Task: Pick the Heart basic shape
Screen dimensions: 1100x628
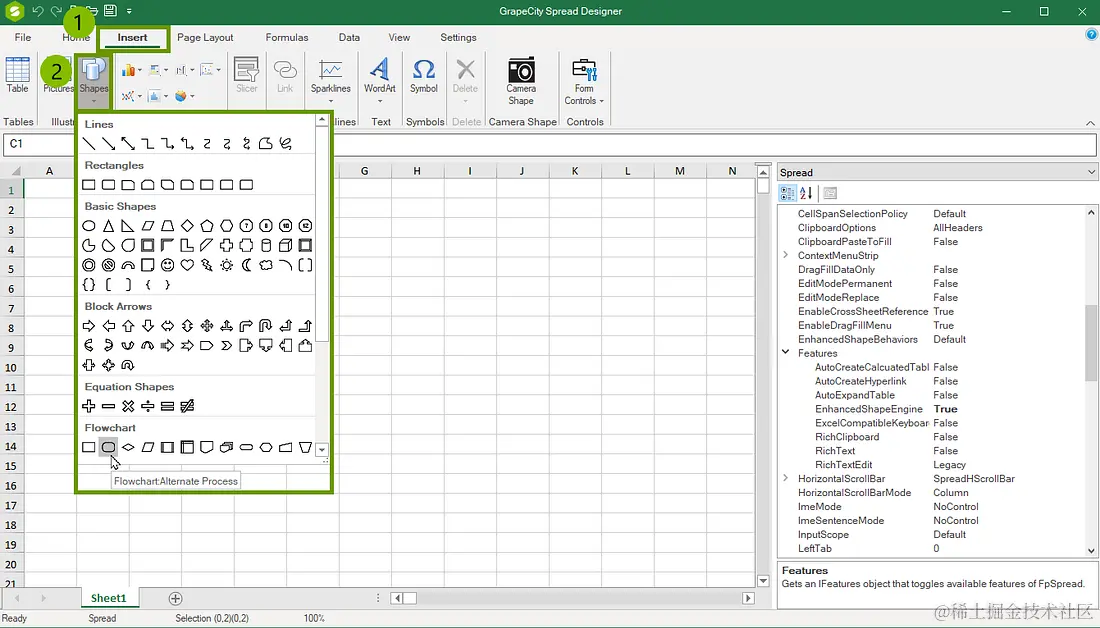Action: (x=187, y=265)
